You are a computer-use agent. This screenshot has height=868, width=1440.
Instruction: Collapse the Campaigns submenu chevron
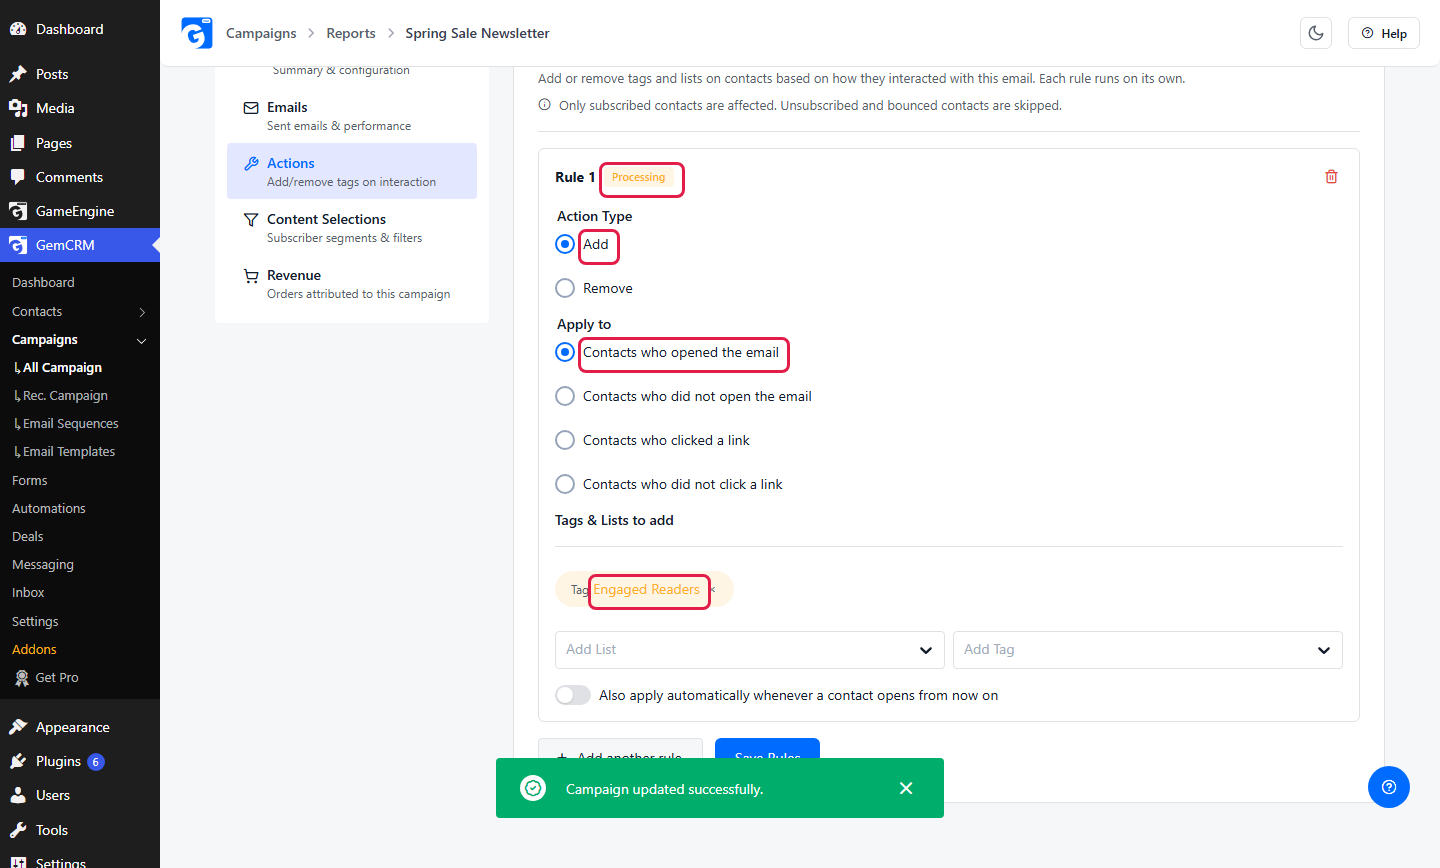[142, 340]
